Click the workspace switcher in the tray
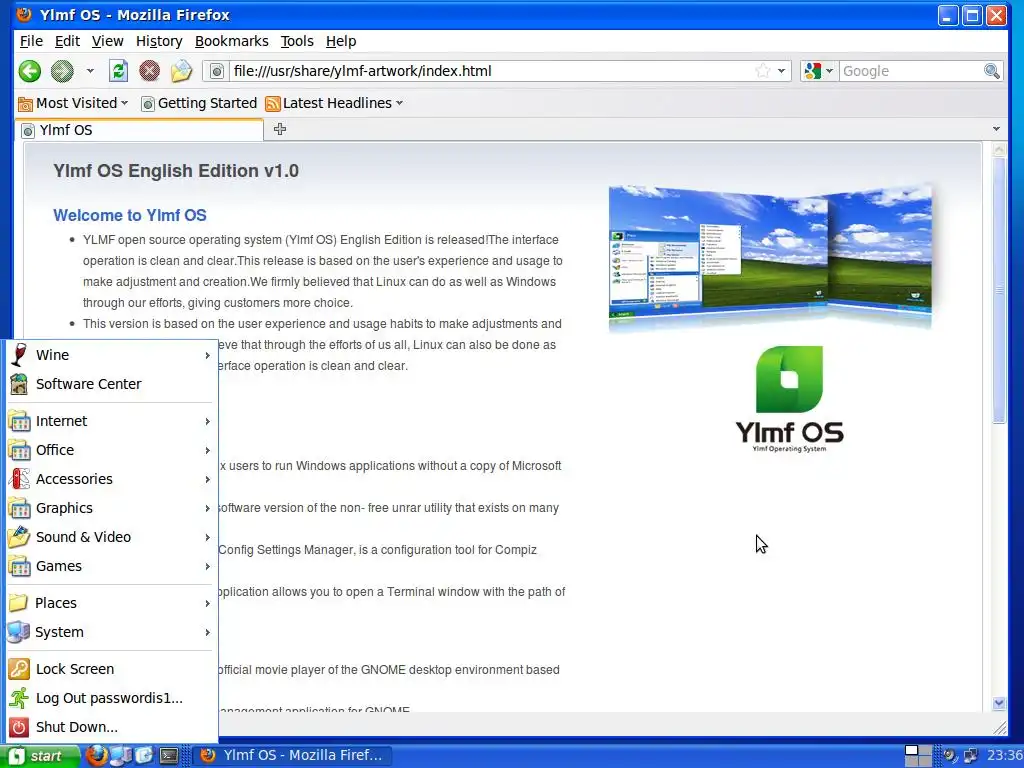Screen dimensions: 1024x768 (918, 756)
